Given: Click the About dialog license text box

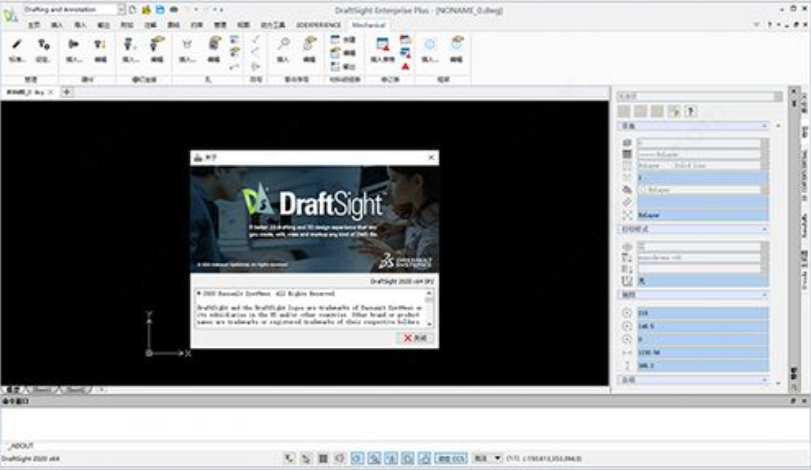Looking at the screenshot, I should tap(310, 308).
